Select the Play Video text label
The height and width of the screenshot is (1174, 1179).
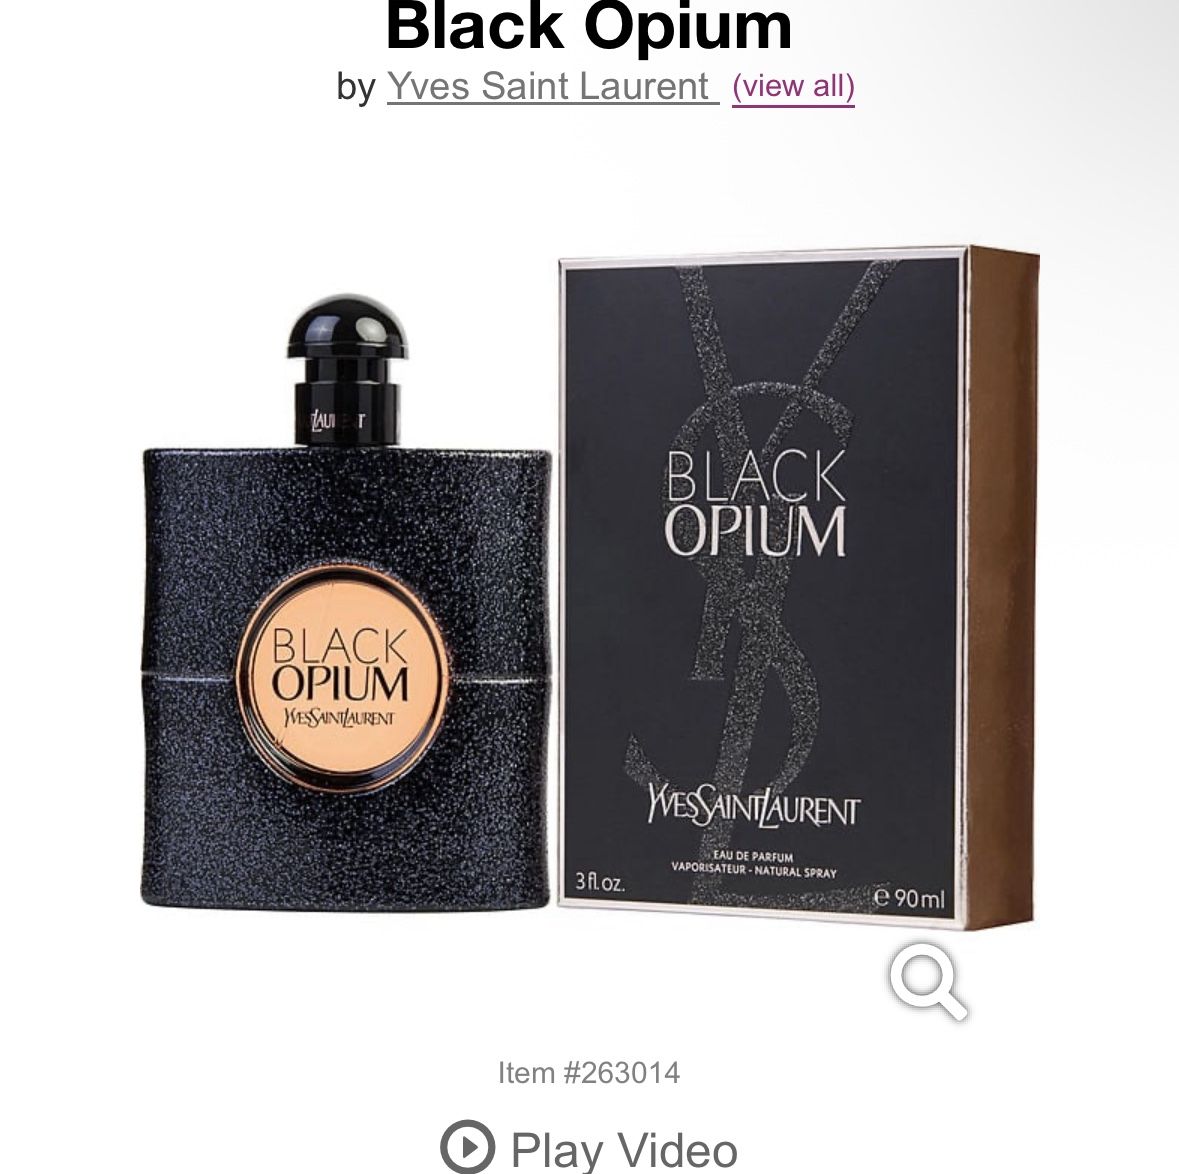(624, 1150)
